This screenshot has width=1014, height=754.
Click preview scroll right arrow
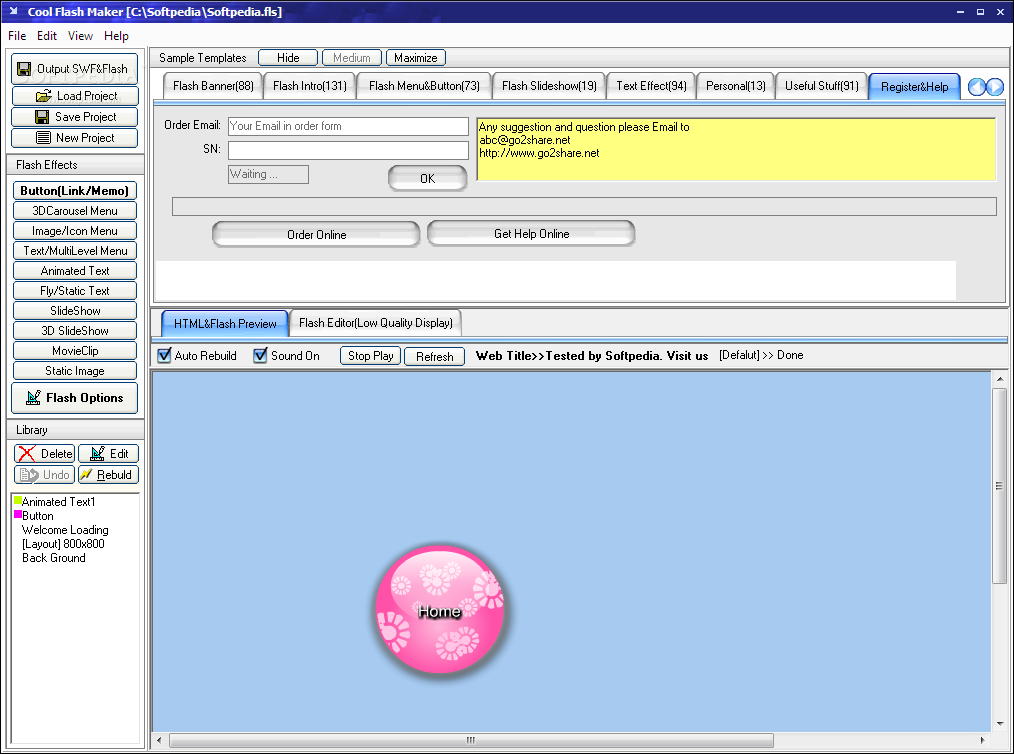(x=982, y=740)
